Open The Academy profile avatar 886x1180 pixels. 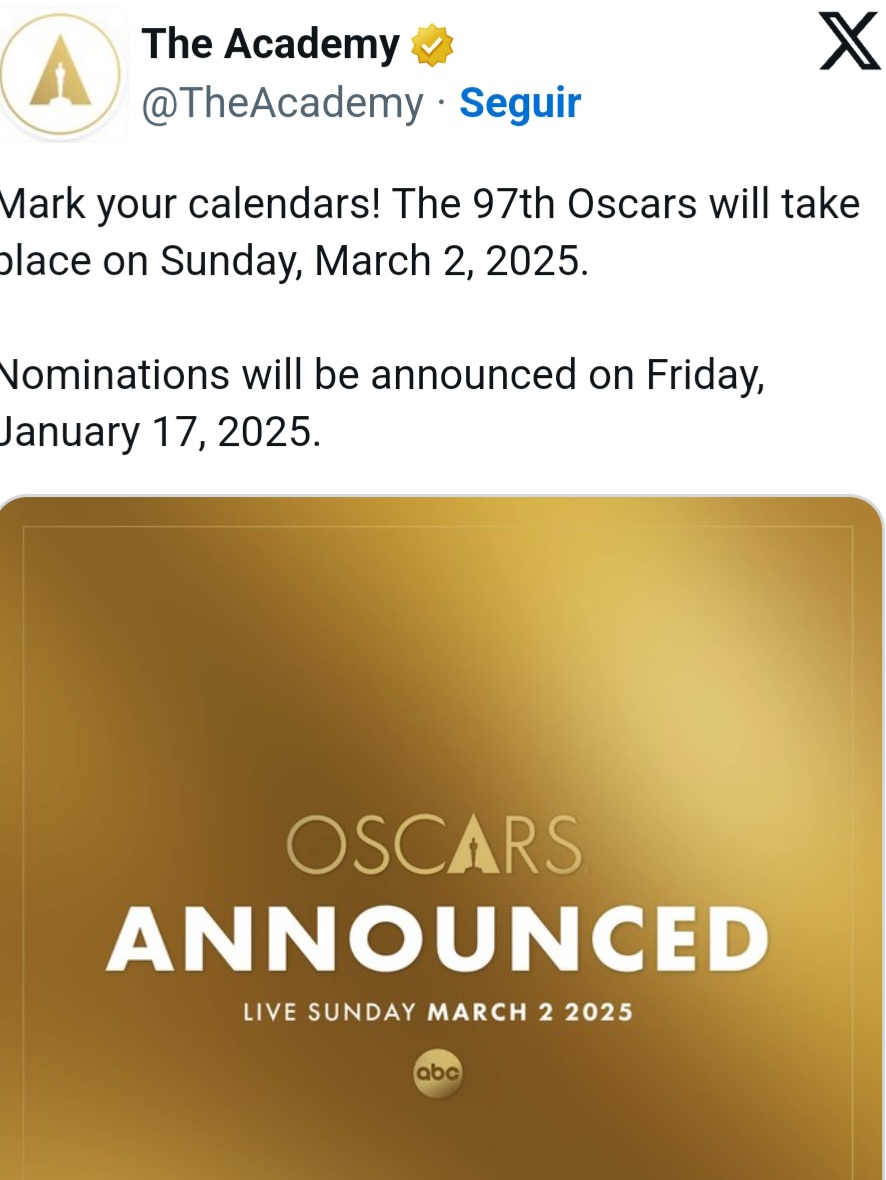[63, 73]
